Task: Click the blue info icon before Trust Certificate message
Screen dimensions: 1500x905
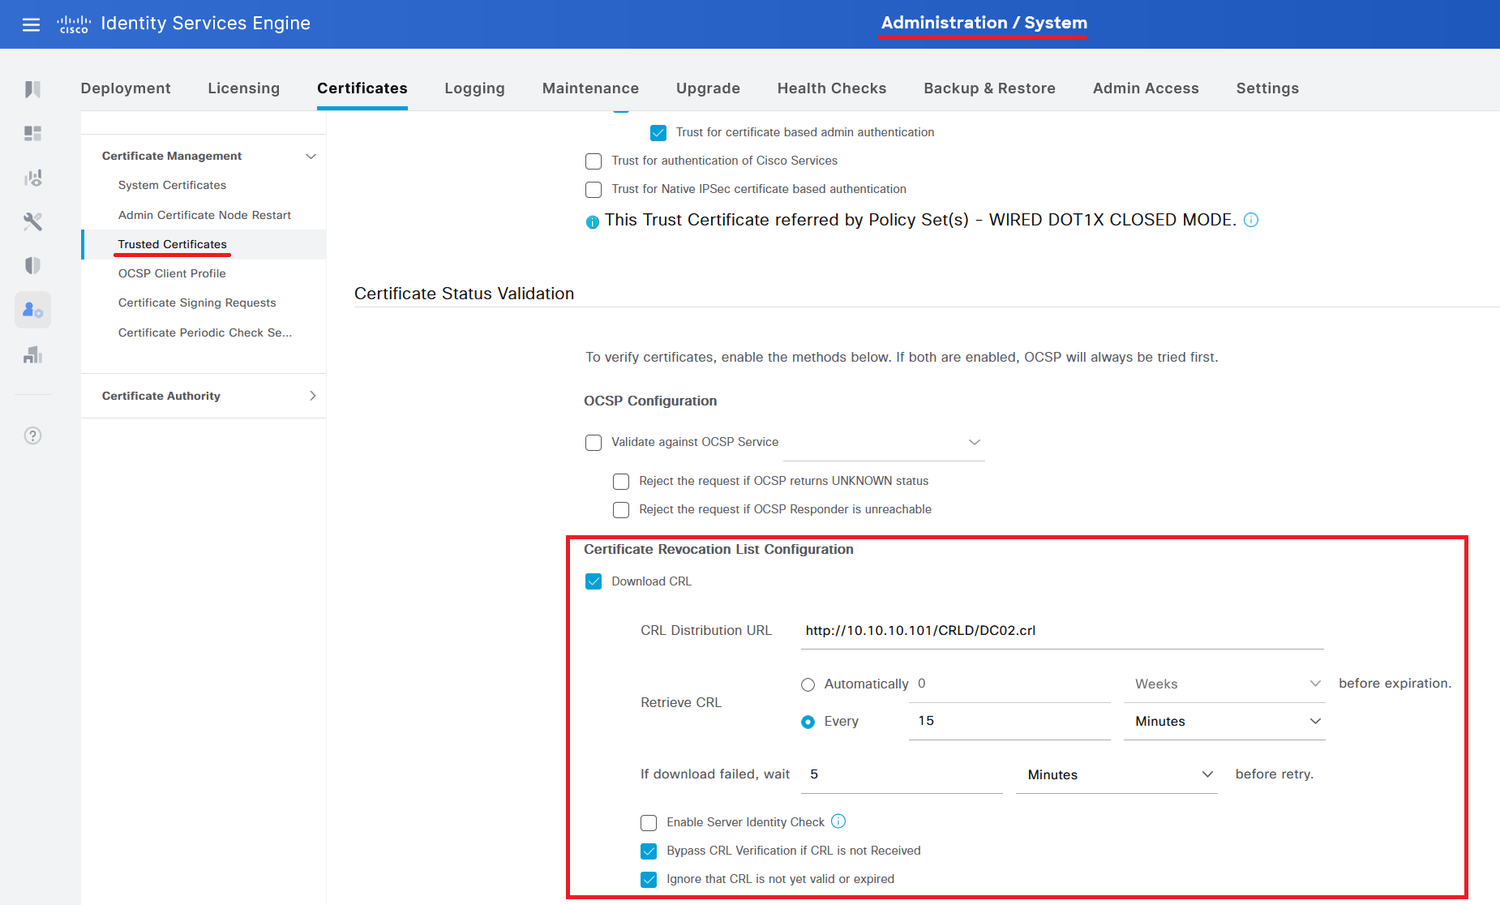Action: (592, 222)
